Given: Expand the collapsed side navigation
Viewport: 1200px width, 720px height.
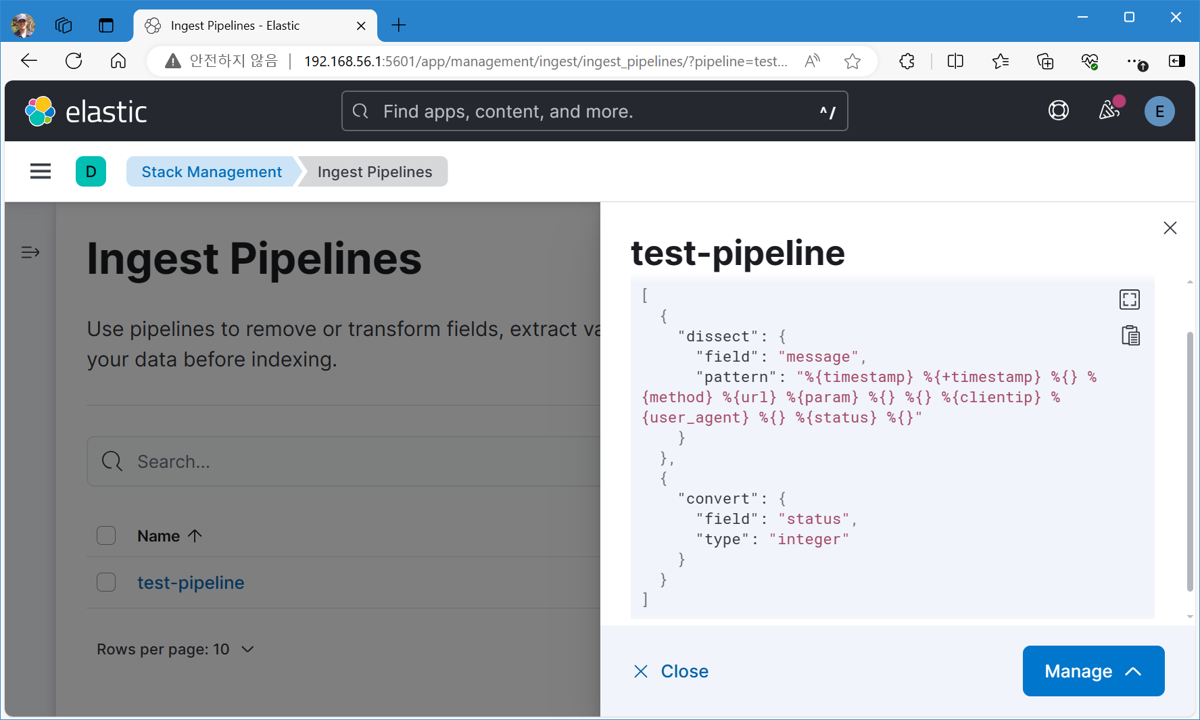Looking at the screenshot, I should 30,252.
